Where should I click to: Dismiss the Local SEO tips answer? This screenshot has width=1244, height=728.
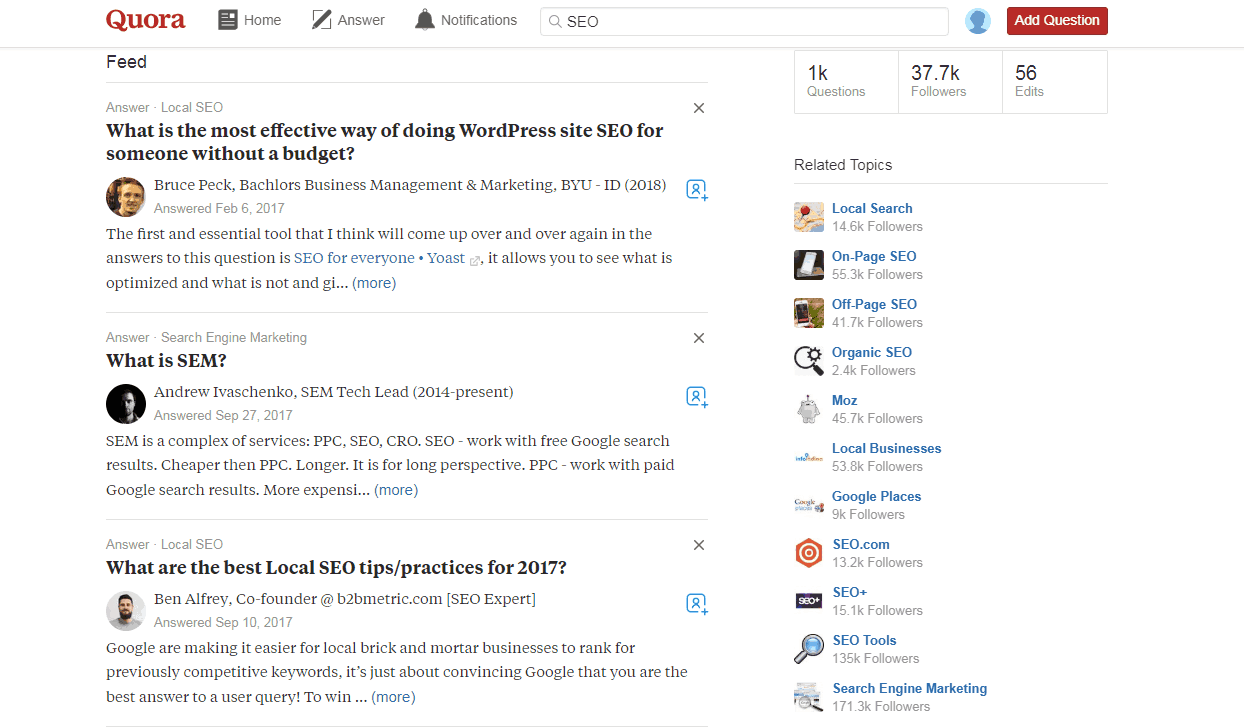(x=699, y=545)
